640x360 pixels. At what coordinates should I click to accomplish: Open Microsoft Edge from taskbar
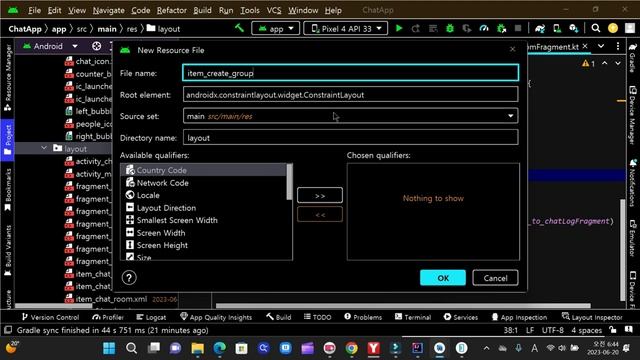(x=220, y=348)
